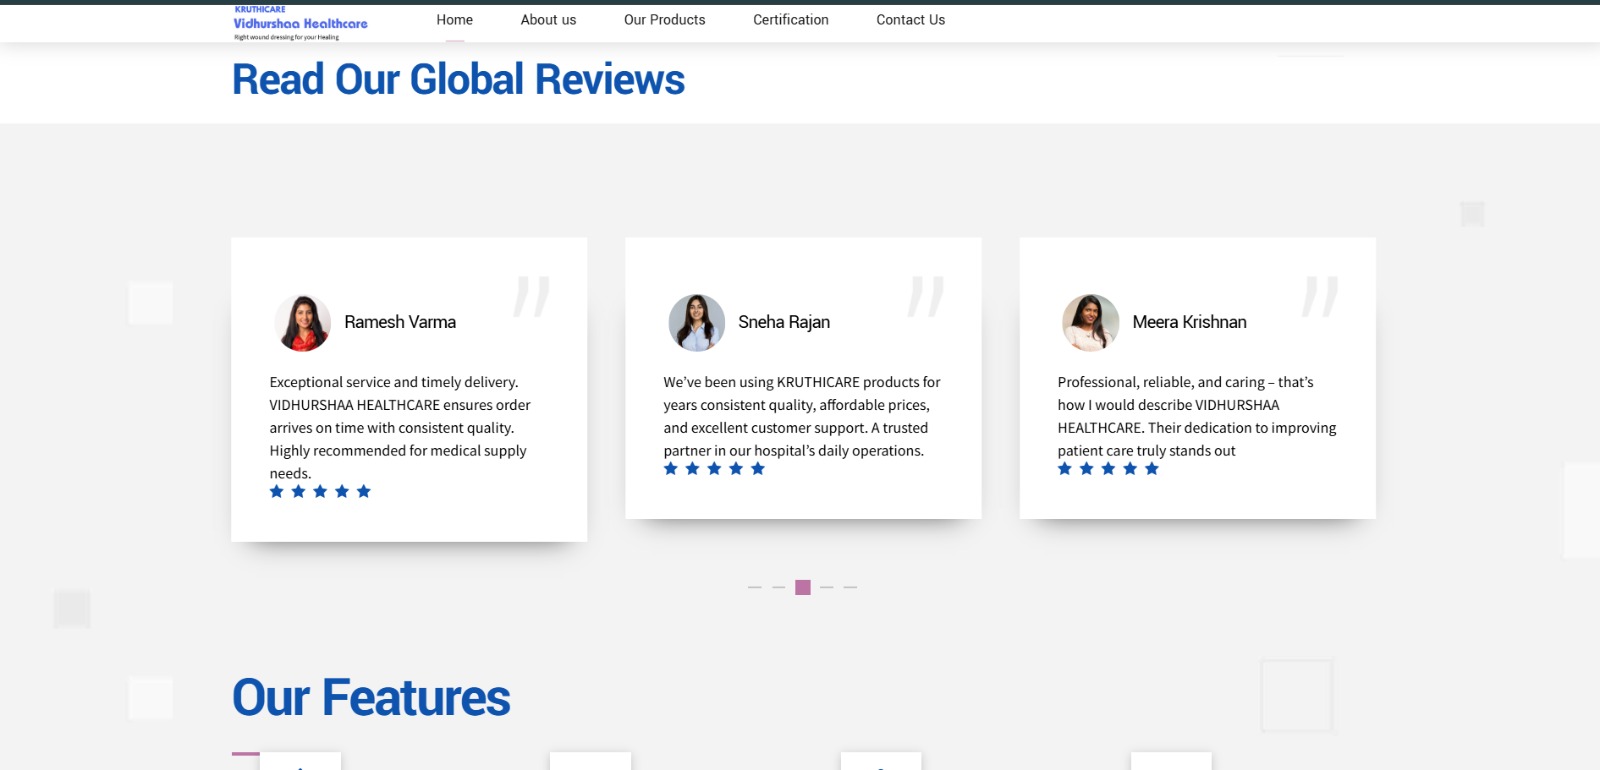Click the Read Our Global Reviews heading
1600x770 pixels.
click(458, 80)
